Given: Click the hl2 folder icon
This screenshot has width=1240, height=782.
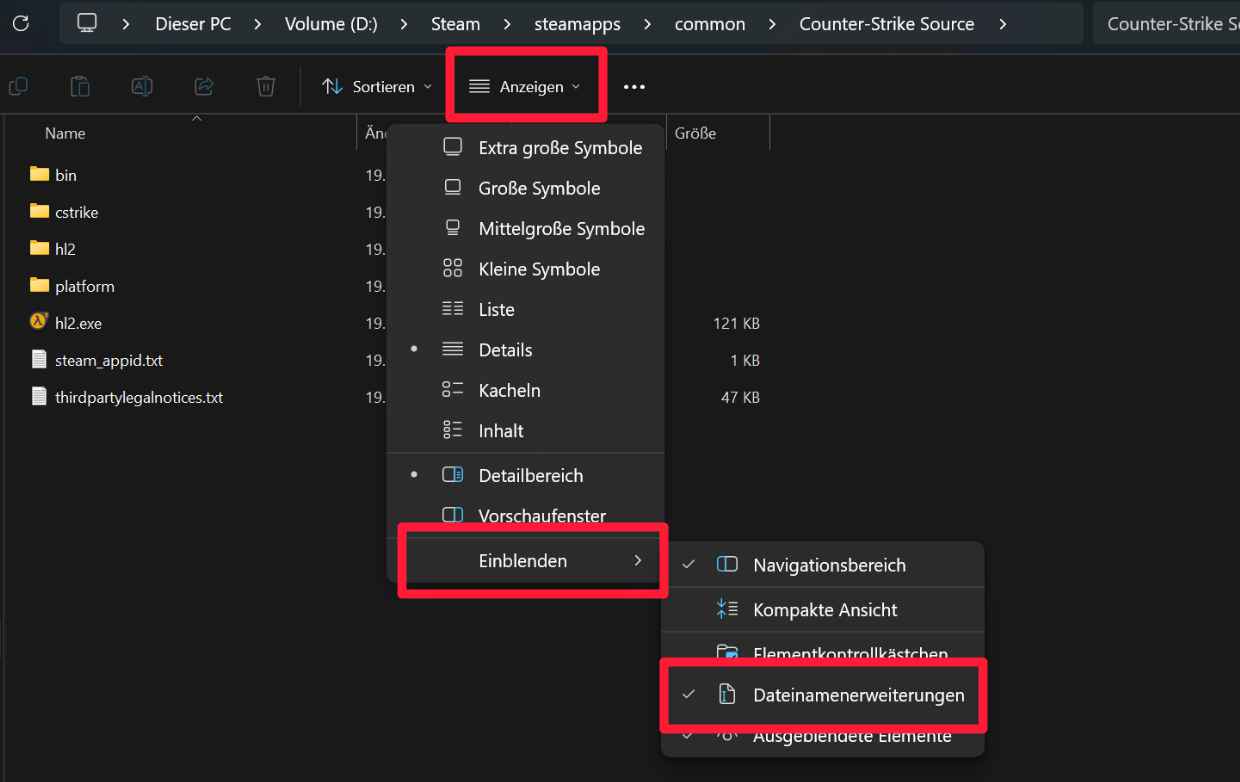Looking at the screenshot, I should point(39,248).
